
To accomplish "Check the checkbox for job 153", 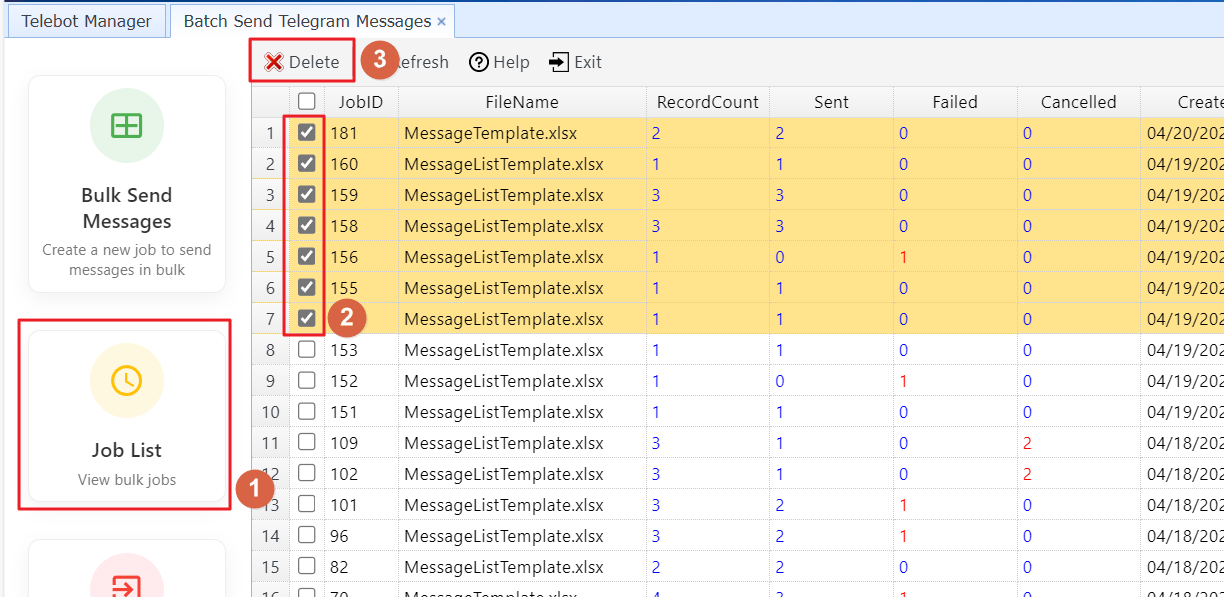I will point(307,350).
